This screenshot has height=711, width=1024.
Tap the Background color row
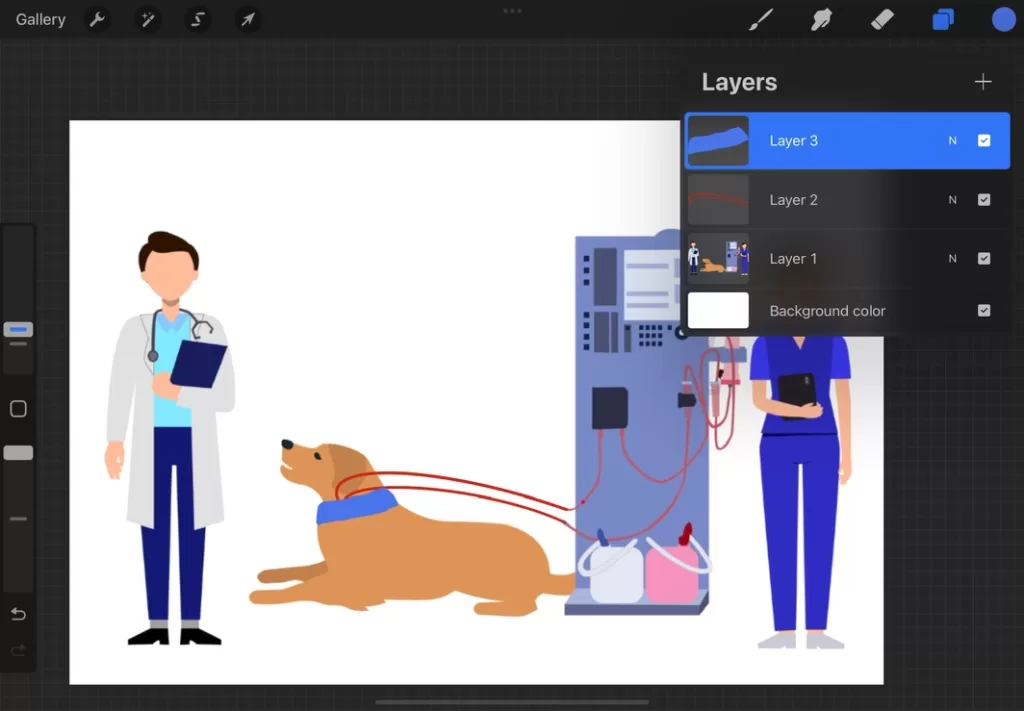click(x=847, y=311)
